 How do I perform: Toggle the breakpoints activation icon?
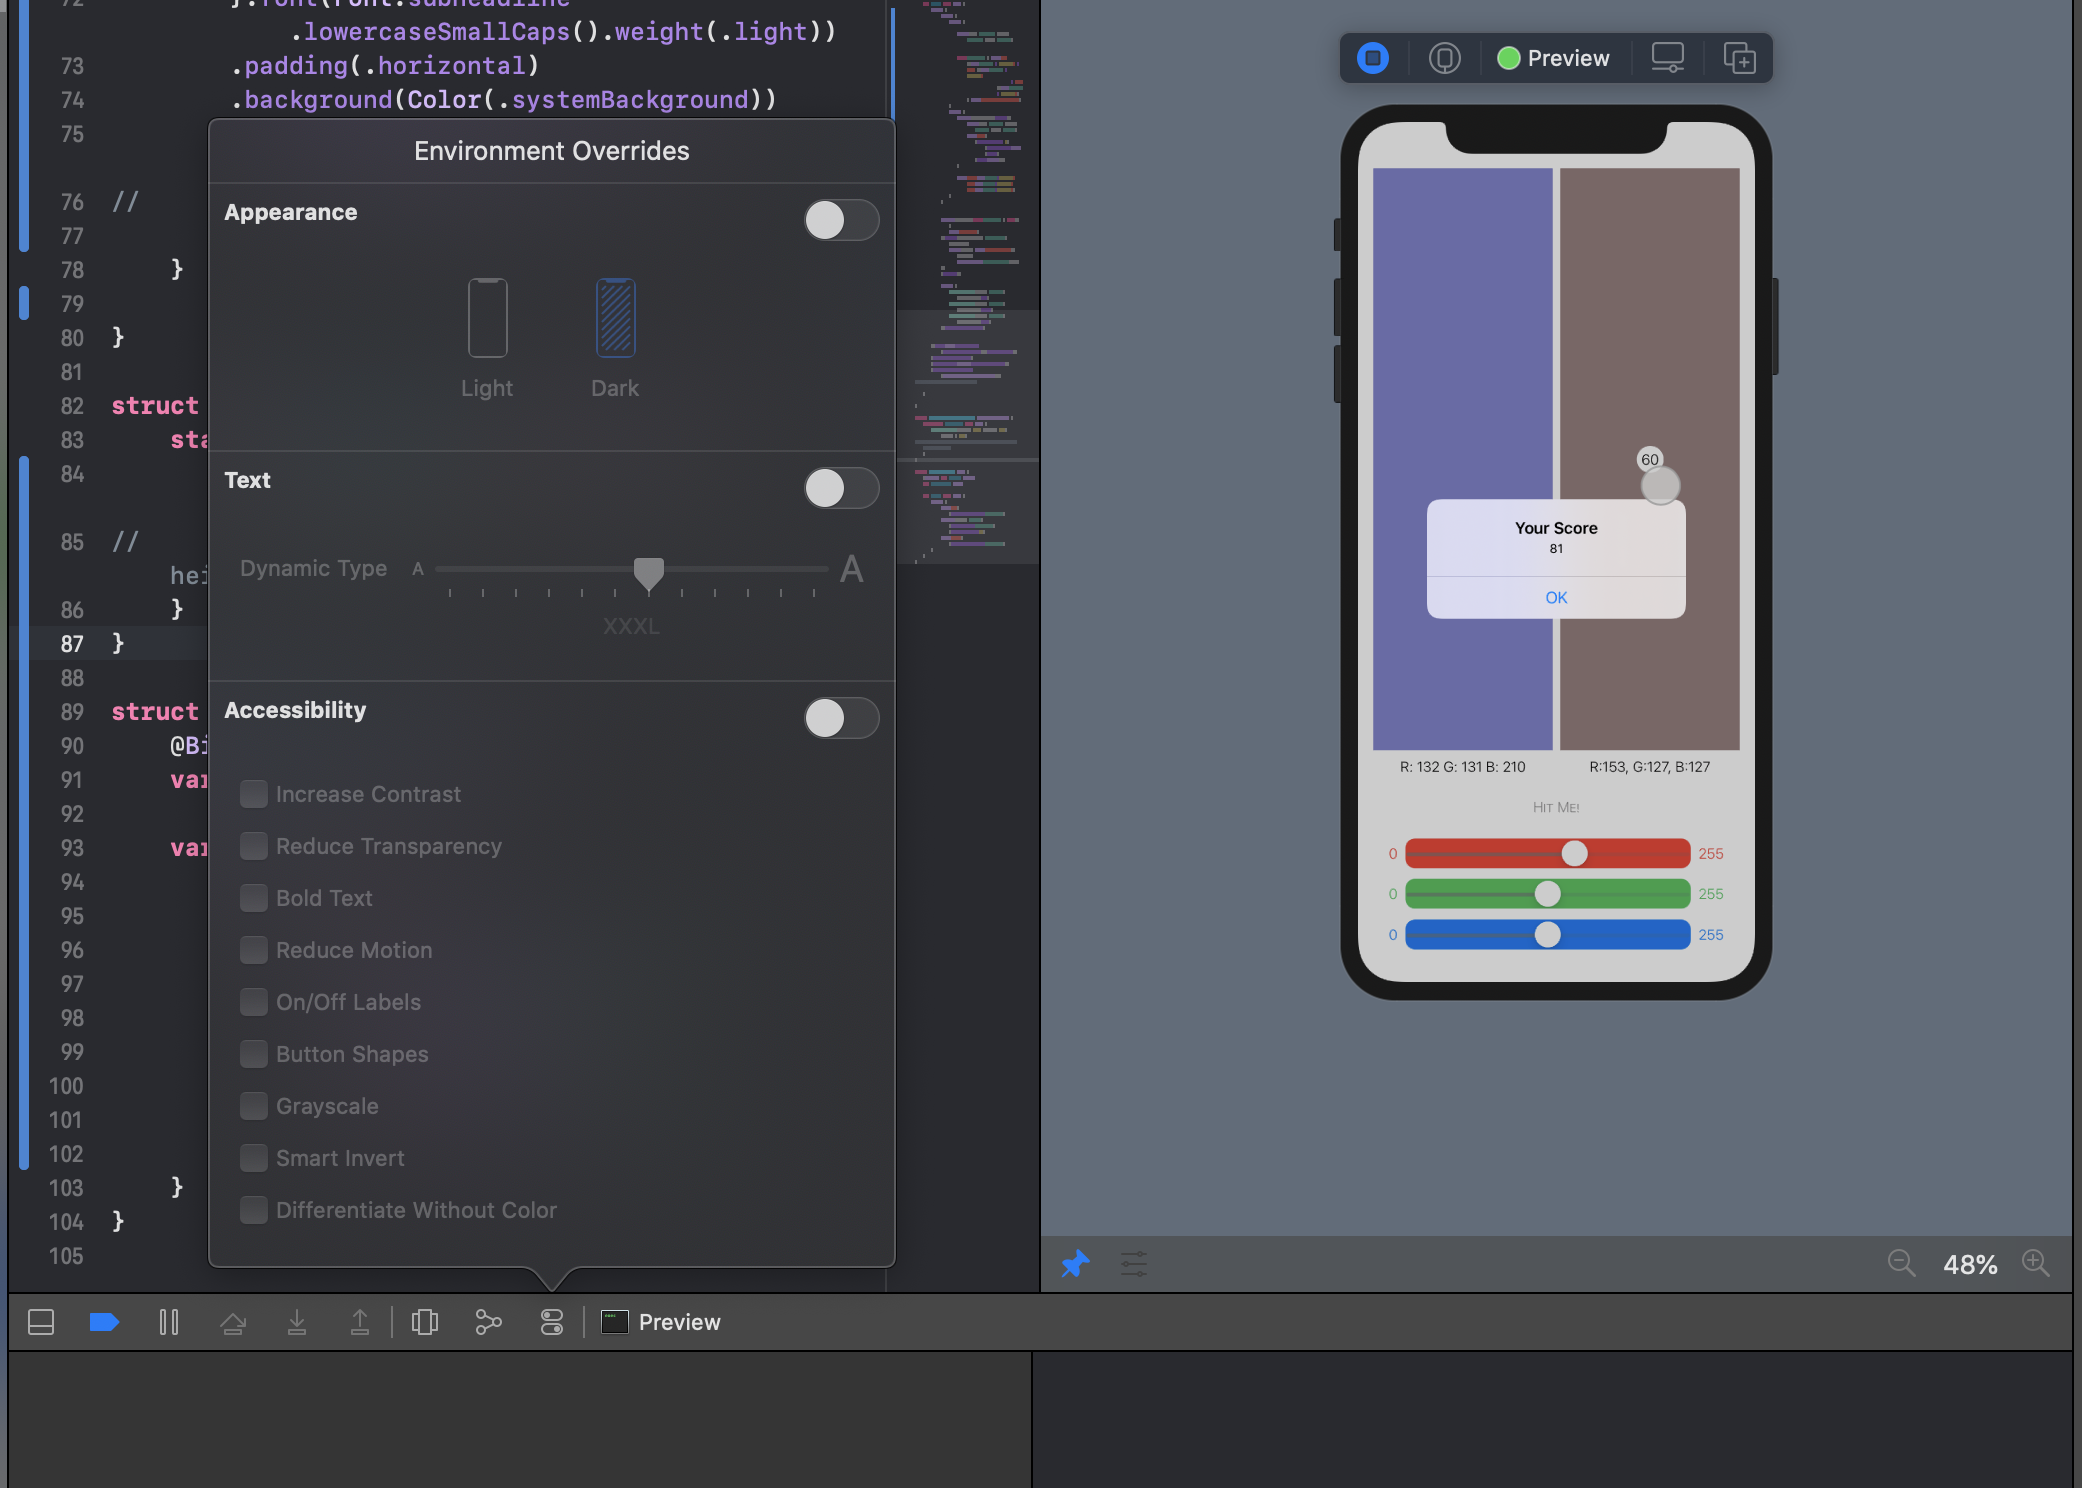pyautogui.click(x=104, y=1322)
